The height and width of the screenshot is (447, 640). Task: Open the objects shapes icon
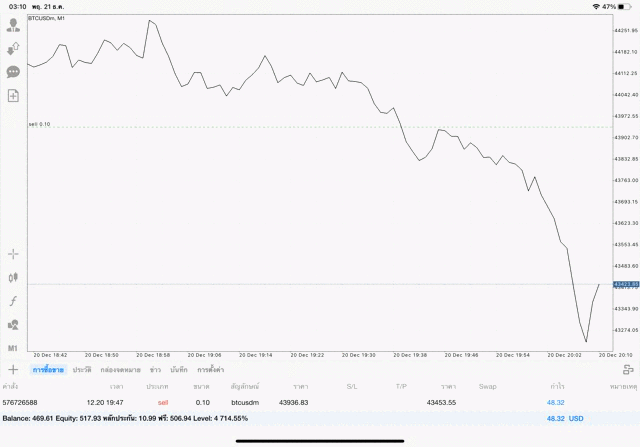[13, 324]
